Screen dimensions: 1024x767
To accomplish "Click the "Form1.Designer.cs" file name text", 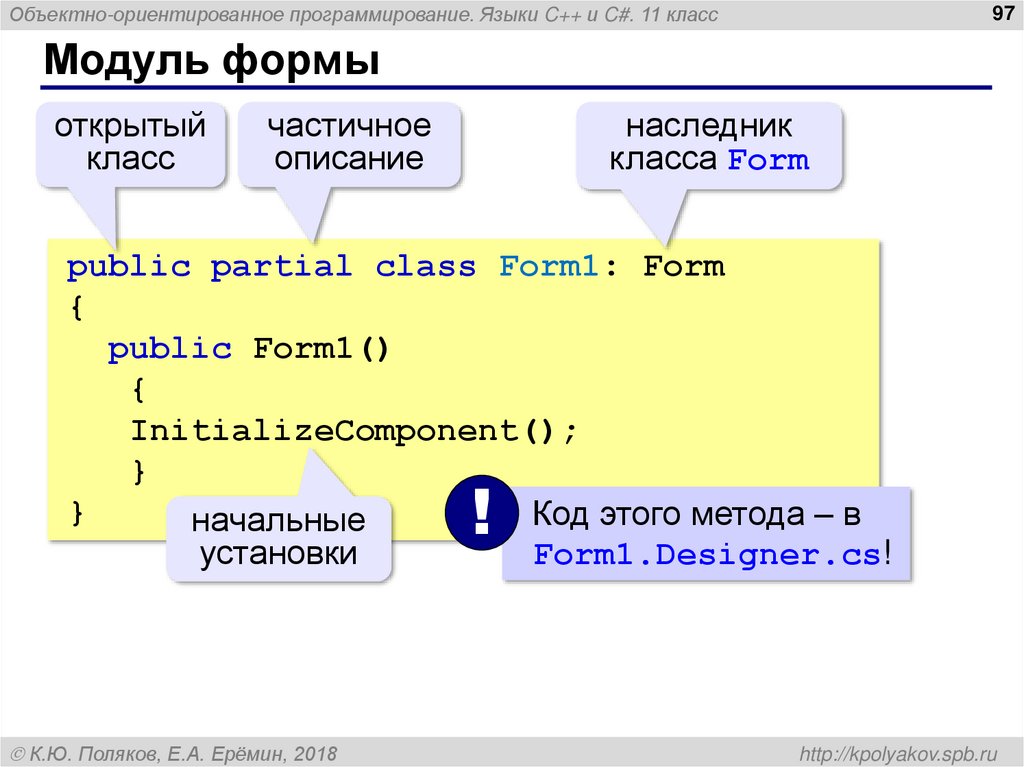I will coord(707,555).
